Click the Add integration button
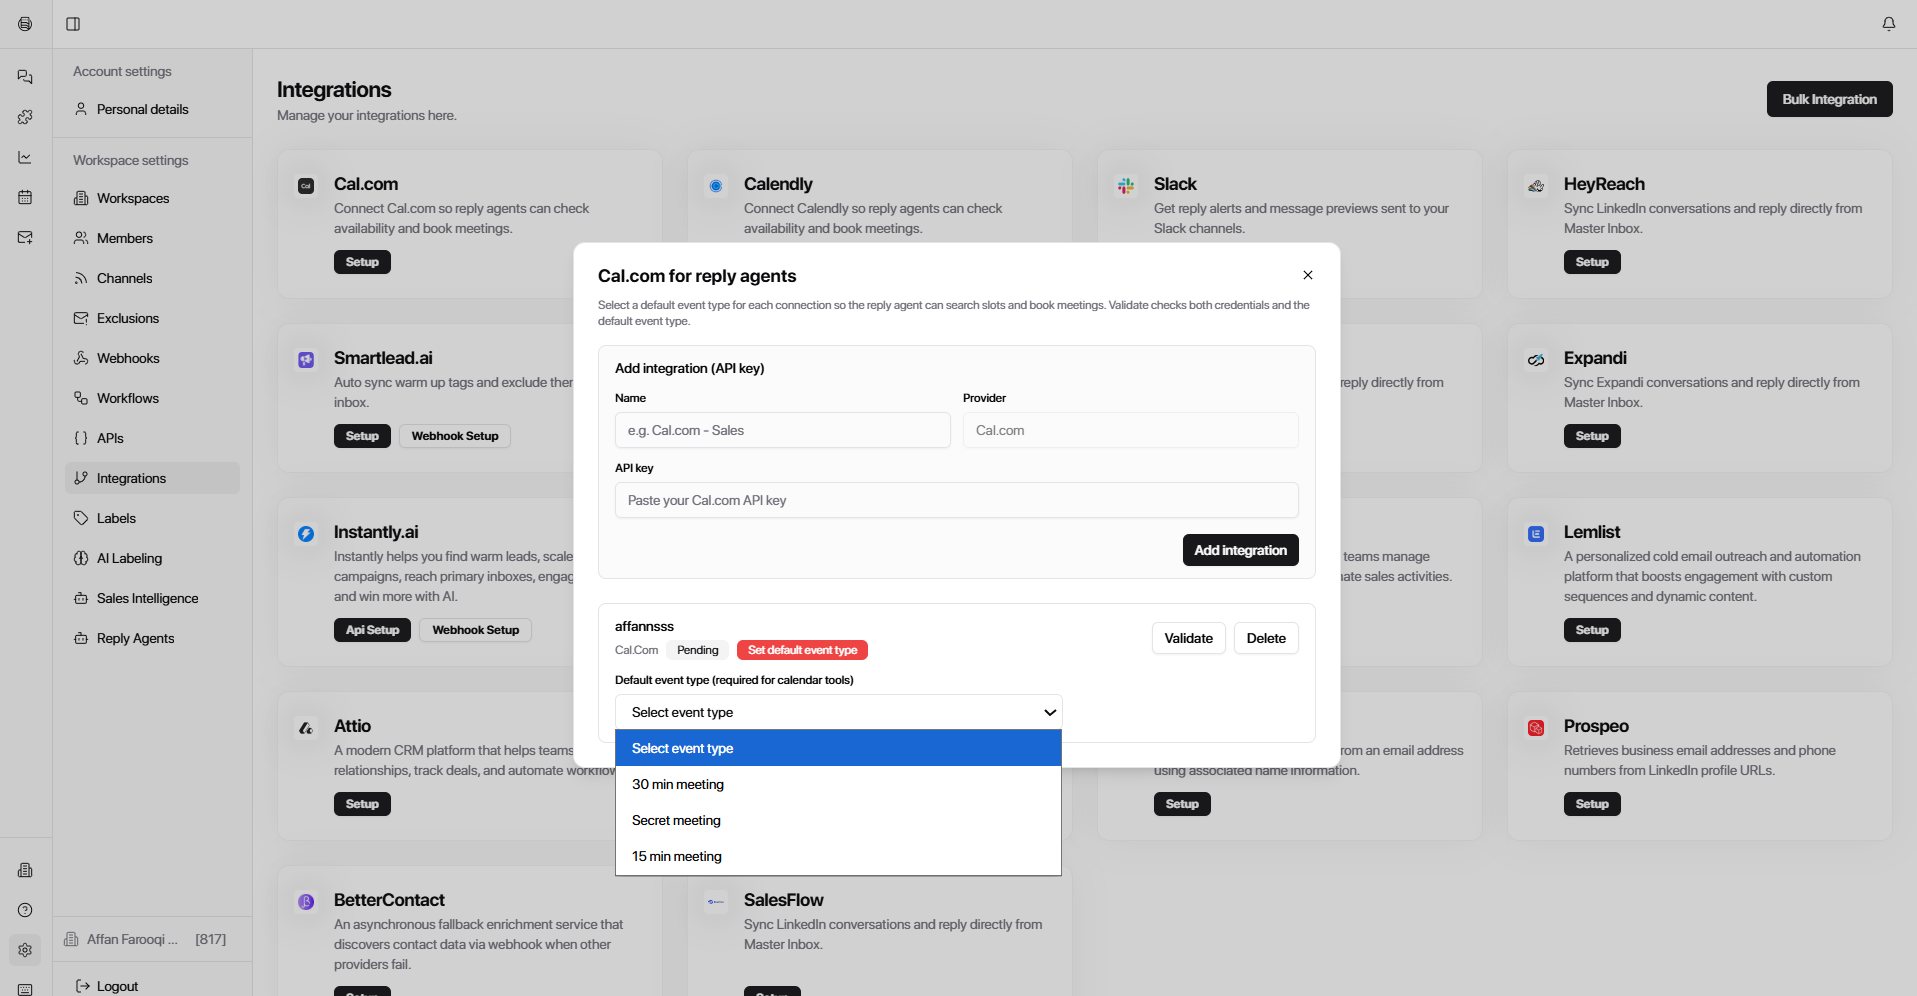The image size is (1917, 996). pyautogui.click(x=1240, y=550)
